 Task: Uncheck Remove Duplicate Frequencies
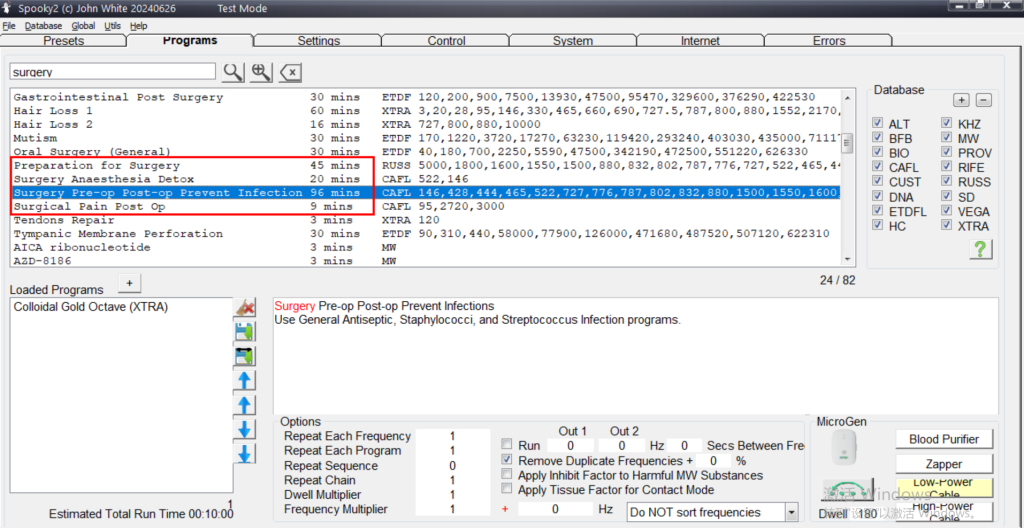tap(506, 460)
